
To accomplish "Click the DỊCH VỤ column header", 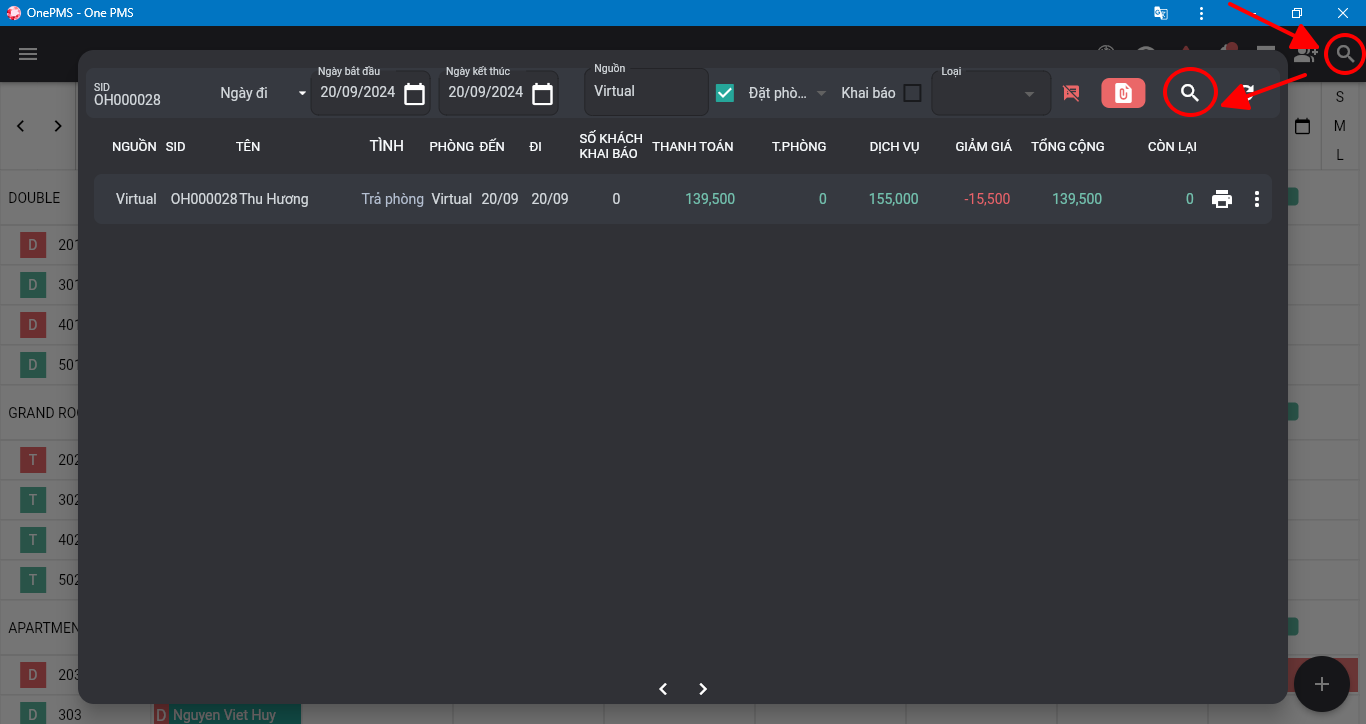I will click(x=894, y=146).
